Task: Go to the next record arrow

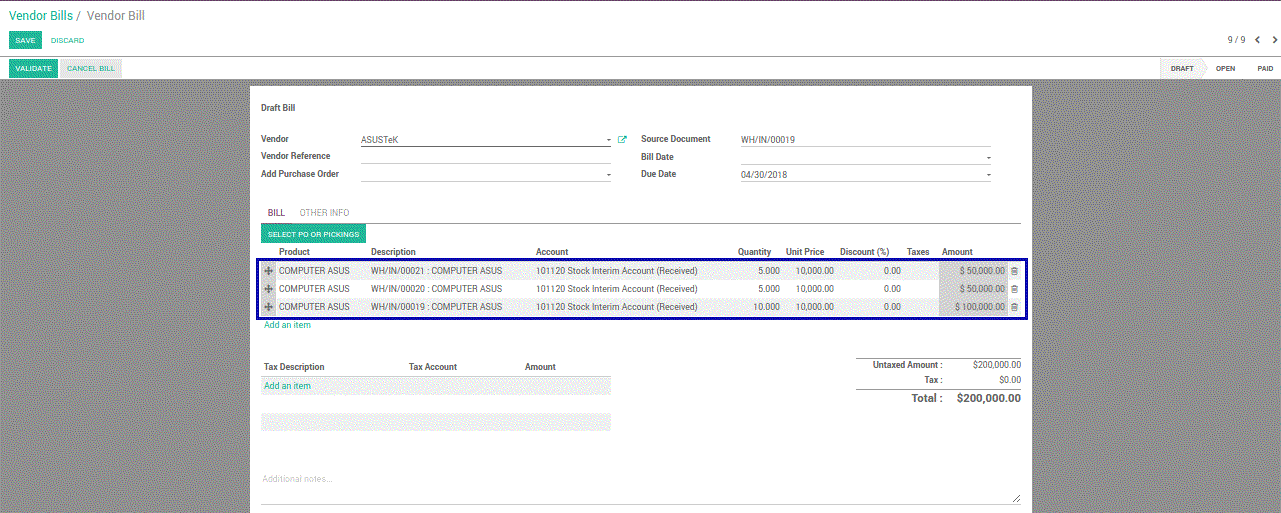Action: (x=1274, y=40)
